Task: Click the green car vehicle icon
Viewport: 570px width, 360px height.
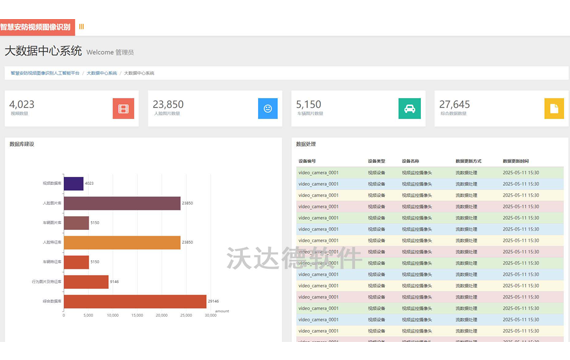Action: pyautogui.click(x=410, y=108)
